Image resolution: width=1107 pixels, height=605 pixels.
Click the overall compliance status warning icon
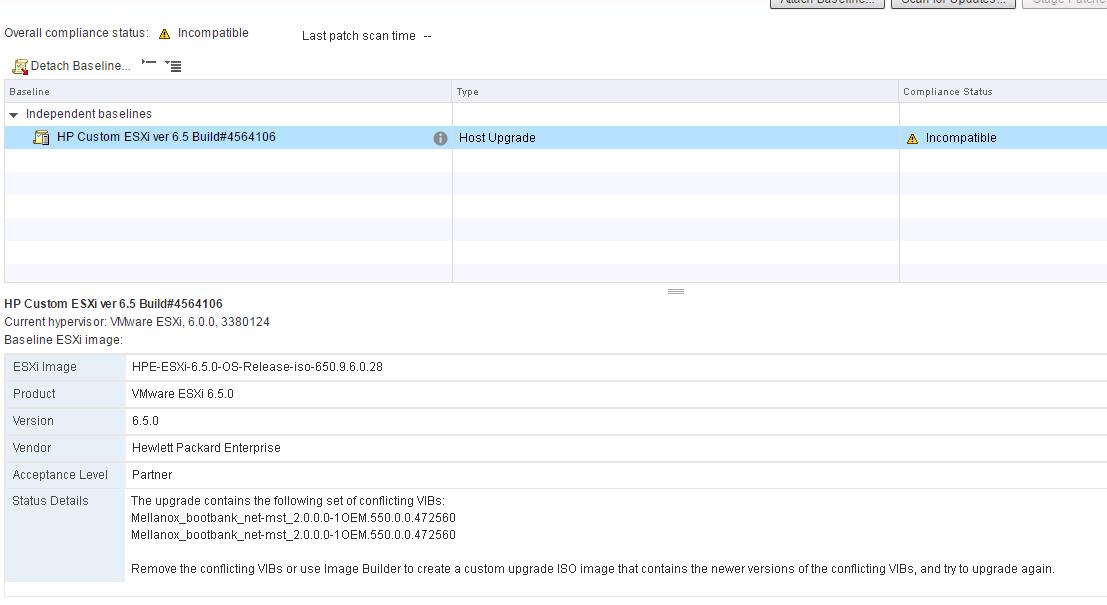[x=165, y=34]
